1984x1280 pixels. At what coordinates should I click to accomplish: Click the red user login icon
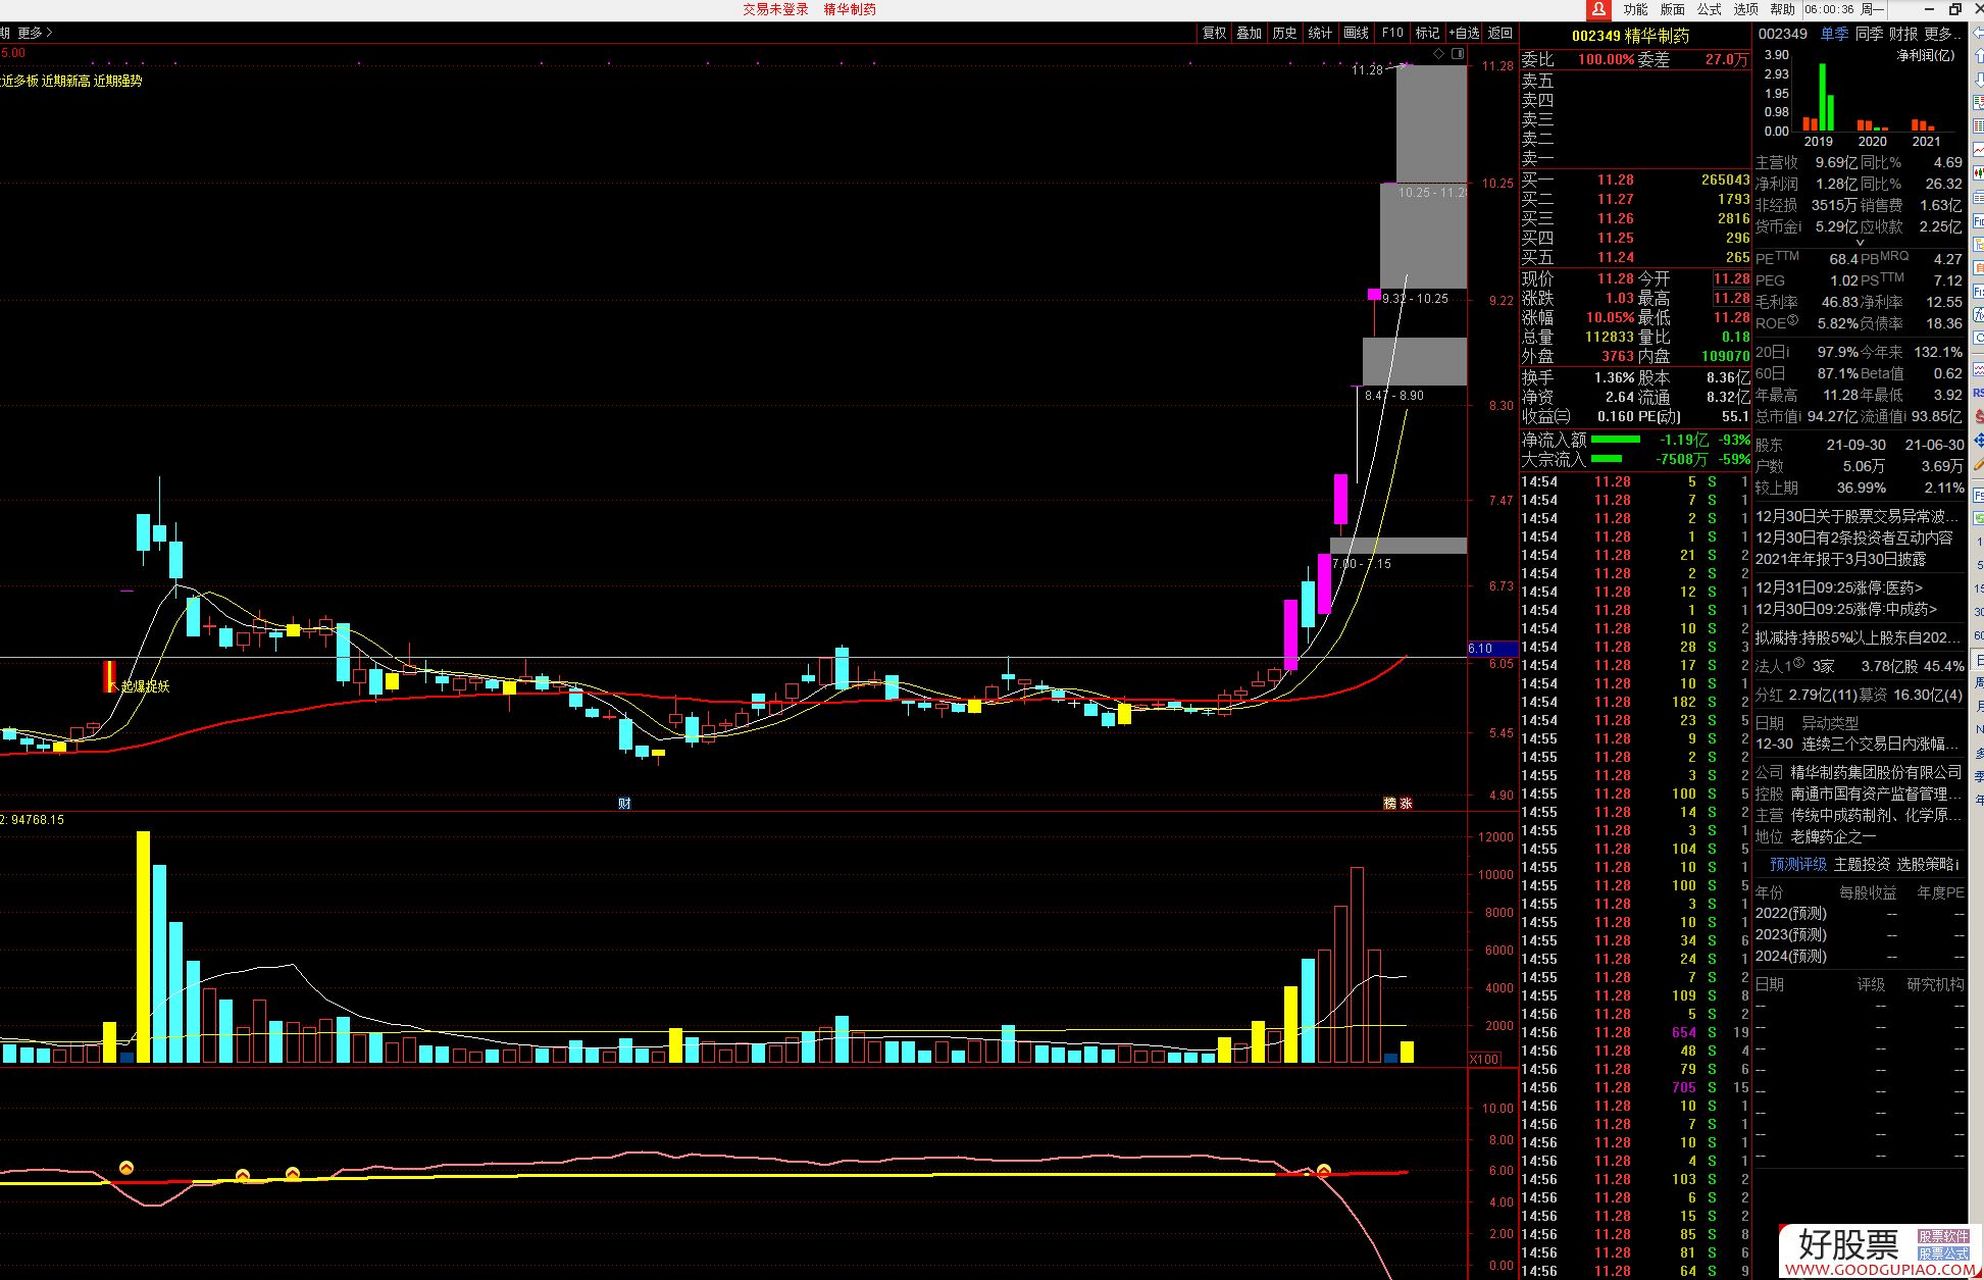tap(1598, 9)
